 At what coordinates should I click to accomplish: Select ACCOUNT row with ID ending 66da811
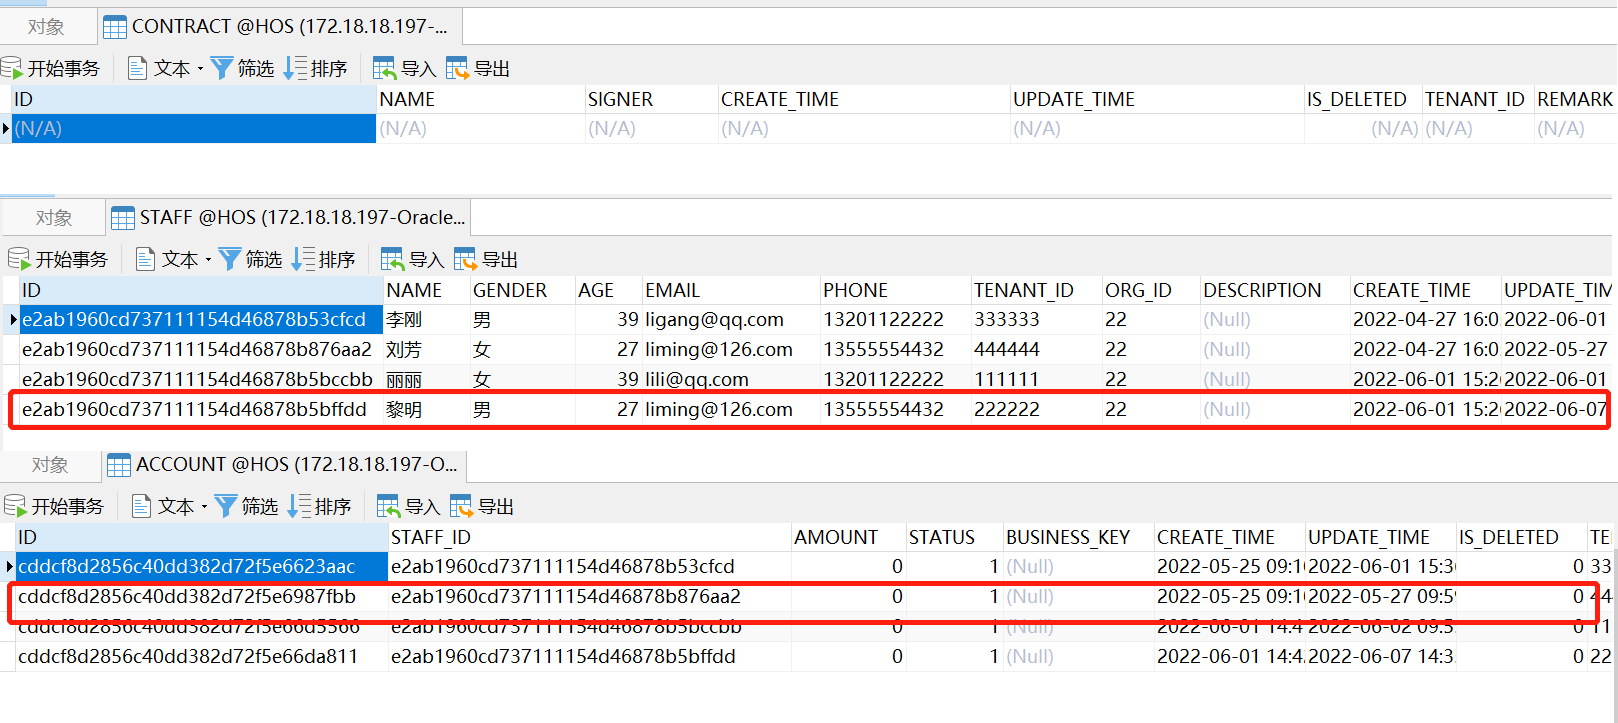point(188,656)
